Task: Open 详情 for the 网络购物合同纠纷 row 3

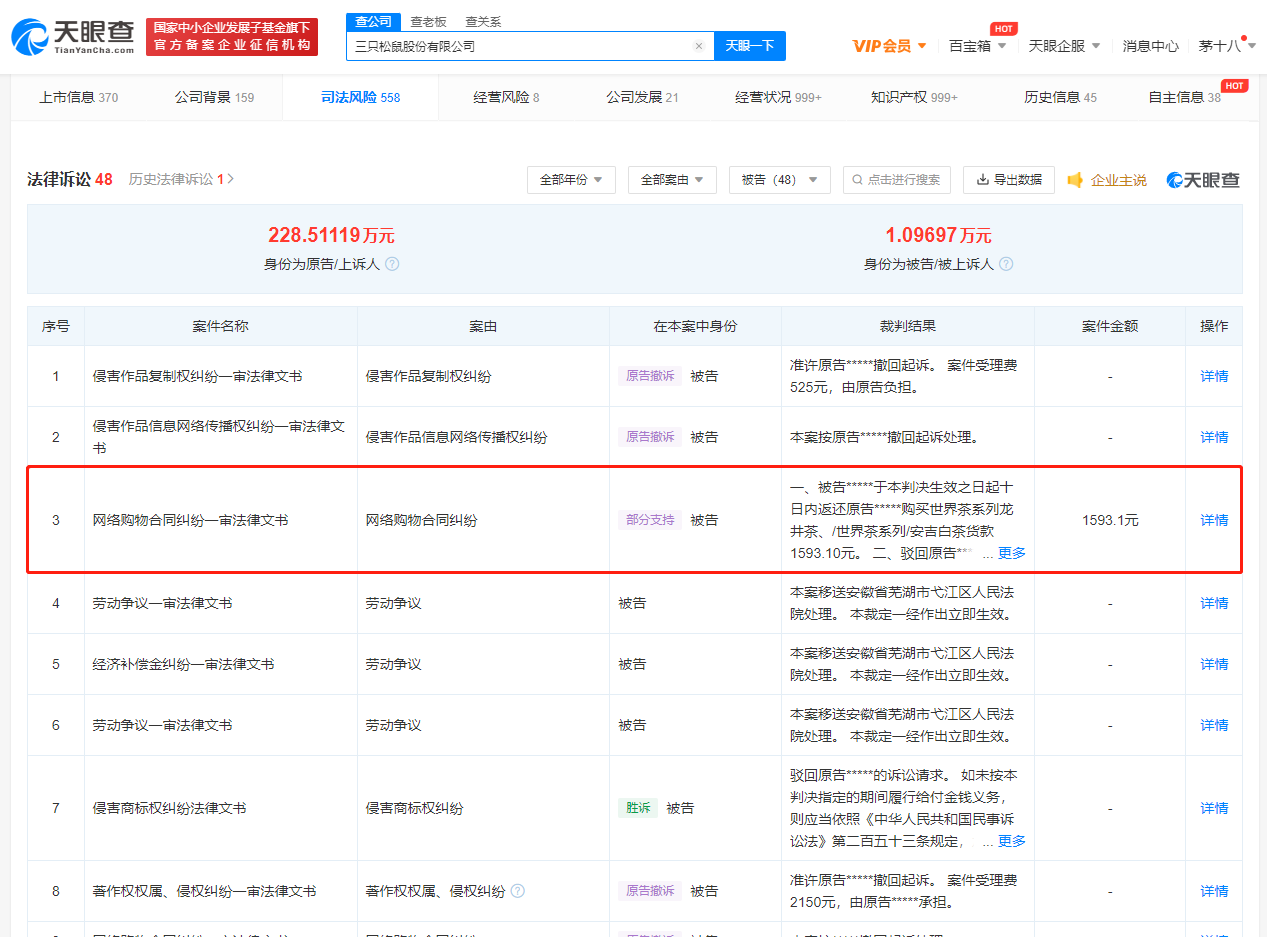Action: coord(1214,520)
